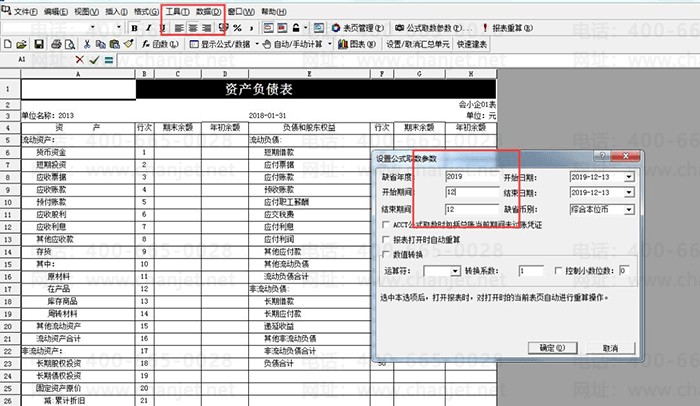Open the 工具(T) menu
Viewport: 700px width, 406px height.
177,10
